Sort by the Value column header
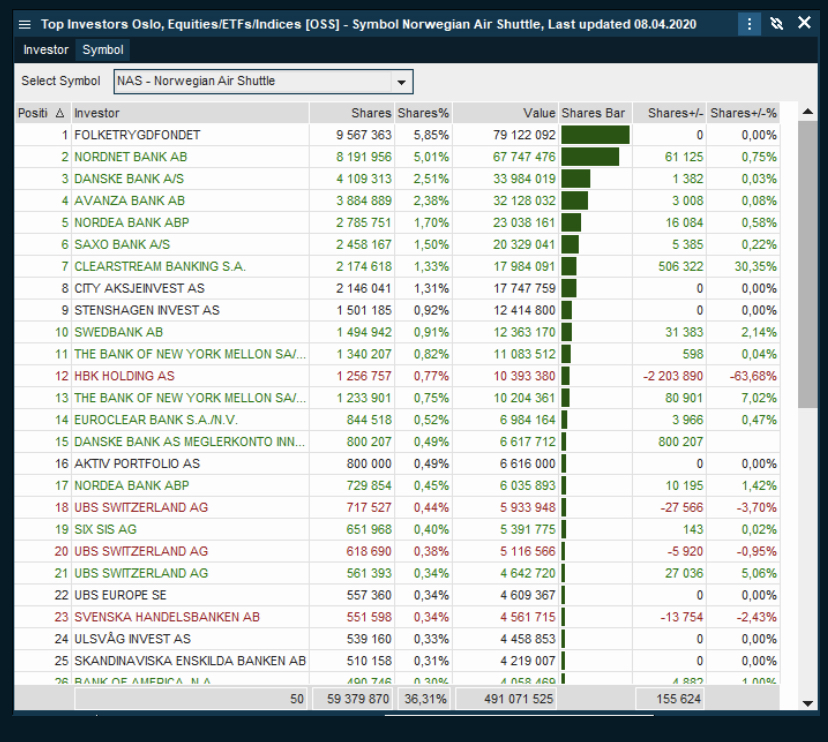828x742 pixels. [x=505, y=113]
